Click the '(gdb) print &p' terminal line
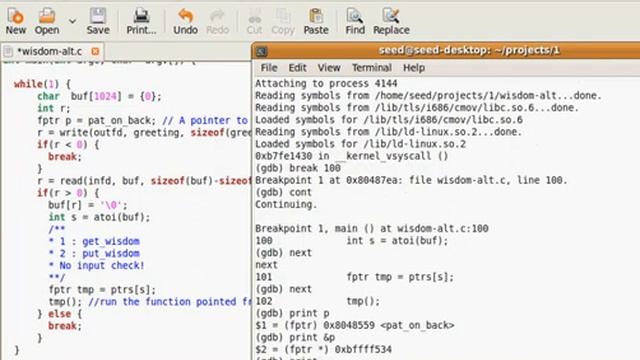This screenshot has height=360, width=640. pyautogui.click(x=295, y=338)
